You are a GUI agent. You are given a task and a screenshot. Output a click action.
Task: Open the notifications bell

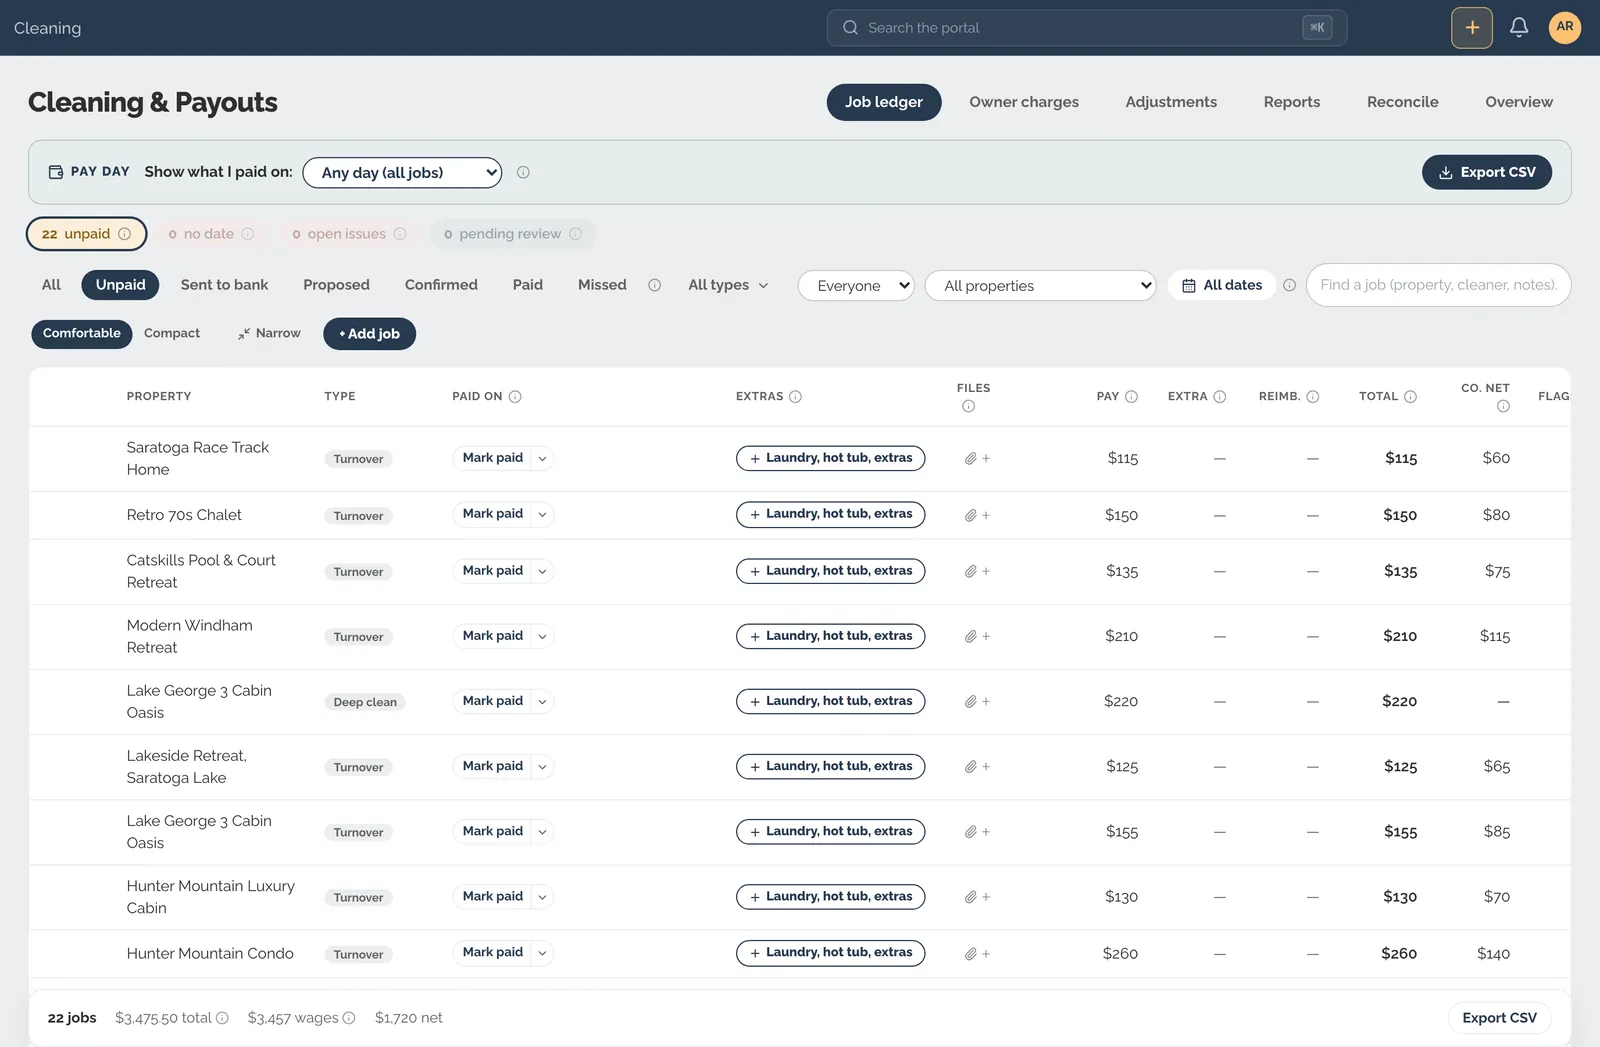pyautogui.click(x=1518, y=28)
